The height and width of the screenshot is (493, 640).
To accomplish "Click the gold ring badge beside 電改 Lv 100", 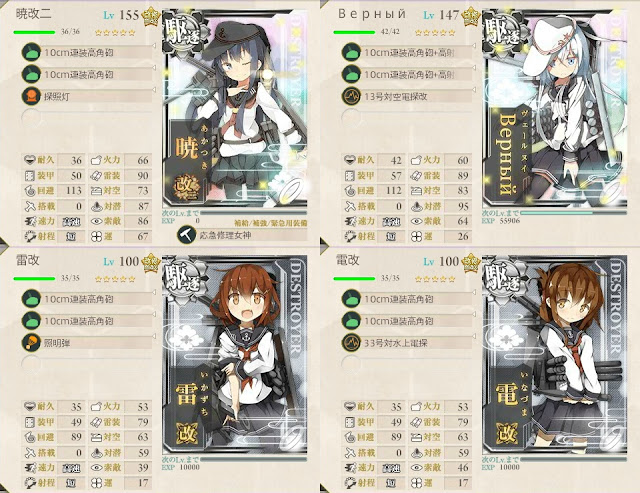I will [471, 262].
